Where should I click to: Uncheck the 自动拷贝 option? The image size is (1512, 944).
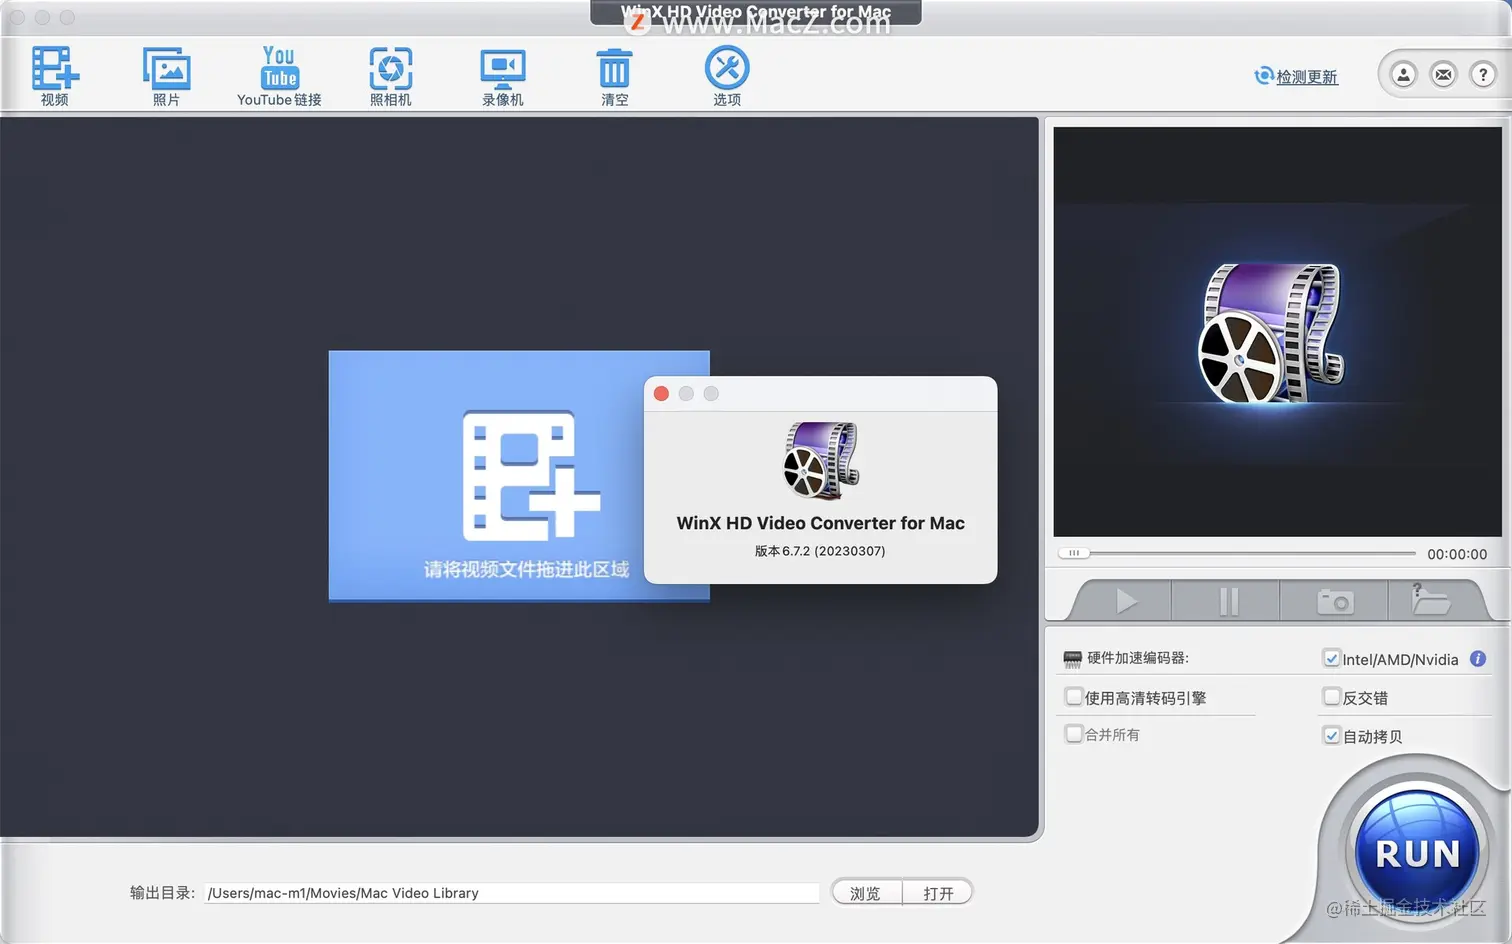pos(1332,735)
